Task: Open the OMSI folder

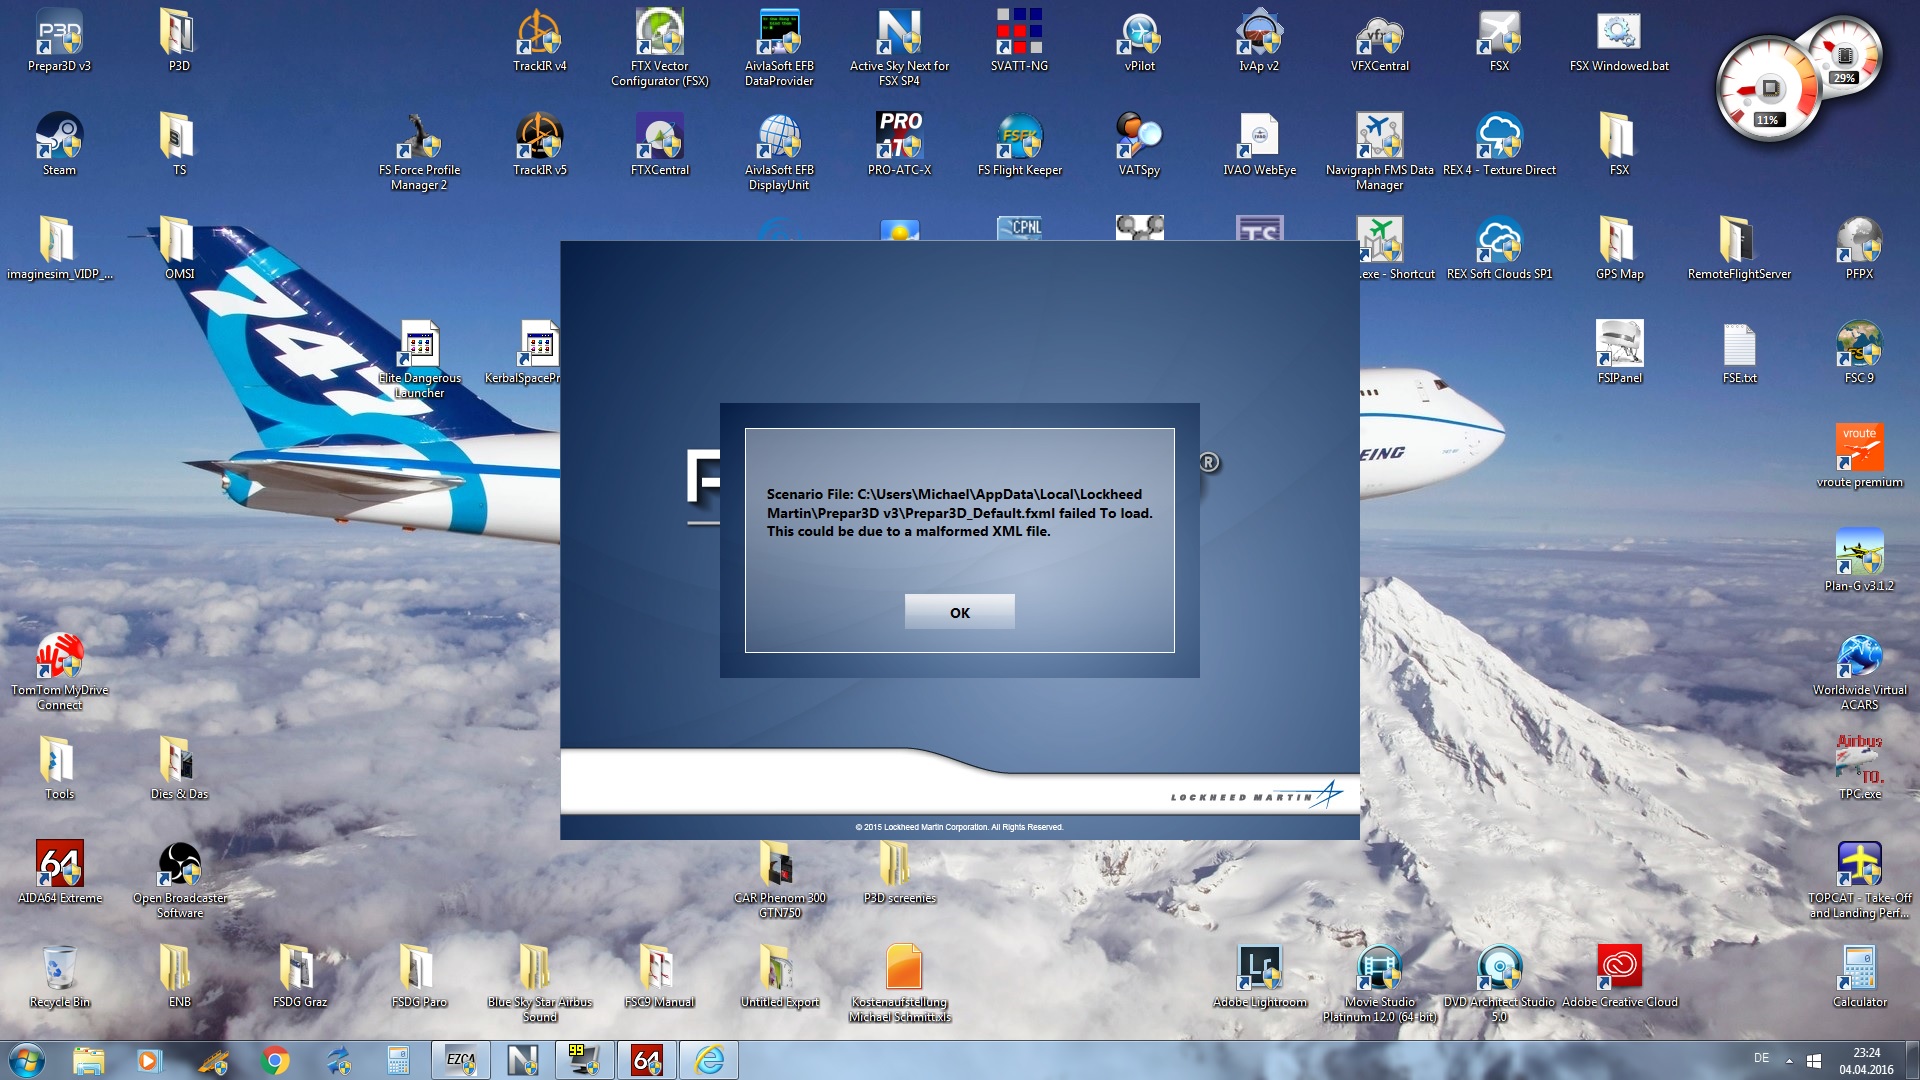Action: pos(179,248)
